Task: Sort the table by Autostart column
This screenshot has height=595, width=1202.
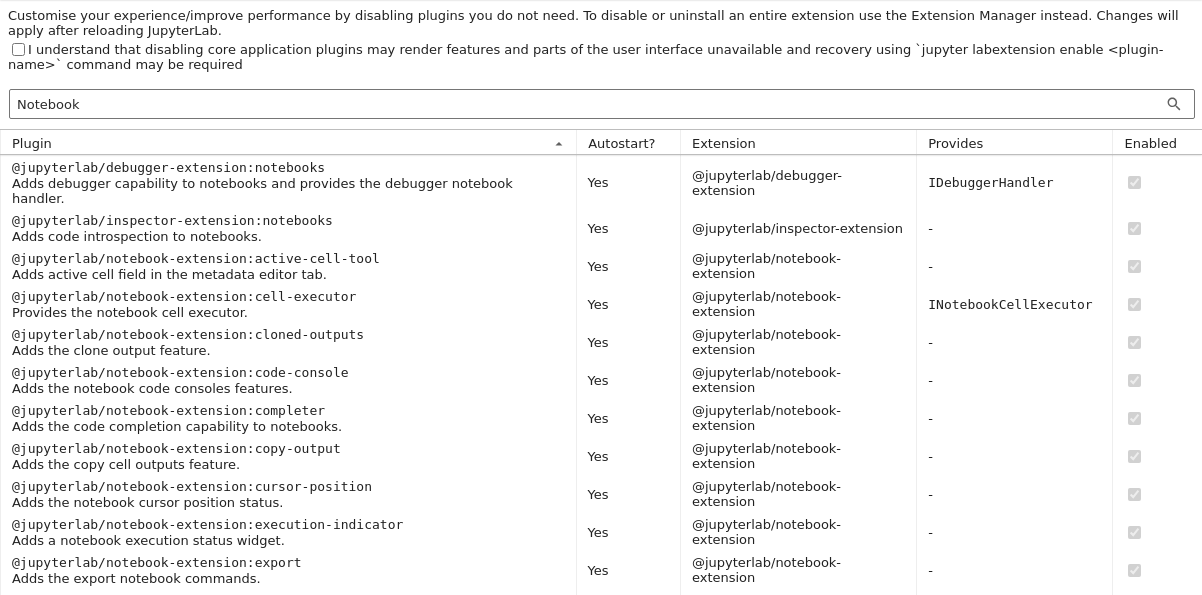Action: (621, 143)
